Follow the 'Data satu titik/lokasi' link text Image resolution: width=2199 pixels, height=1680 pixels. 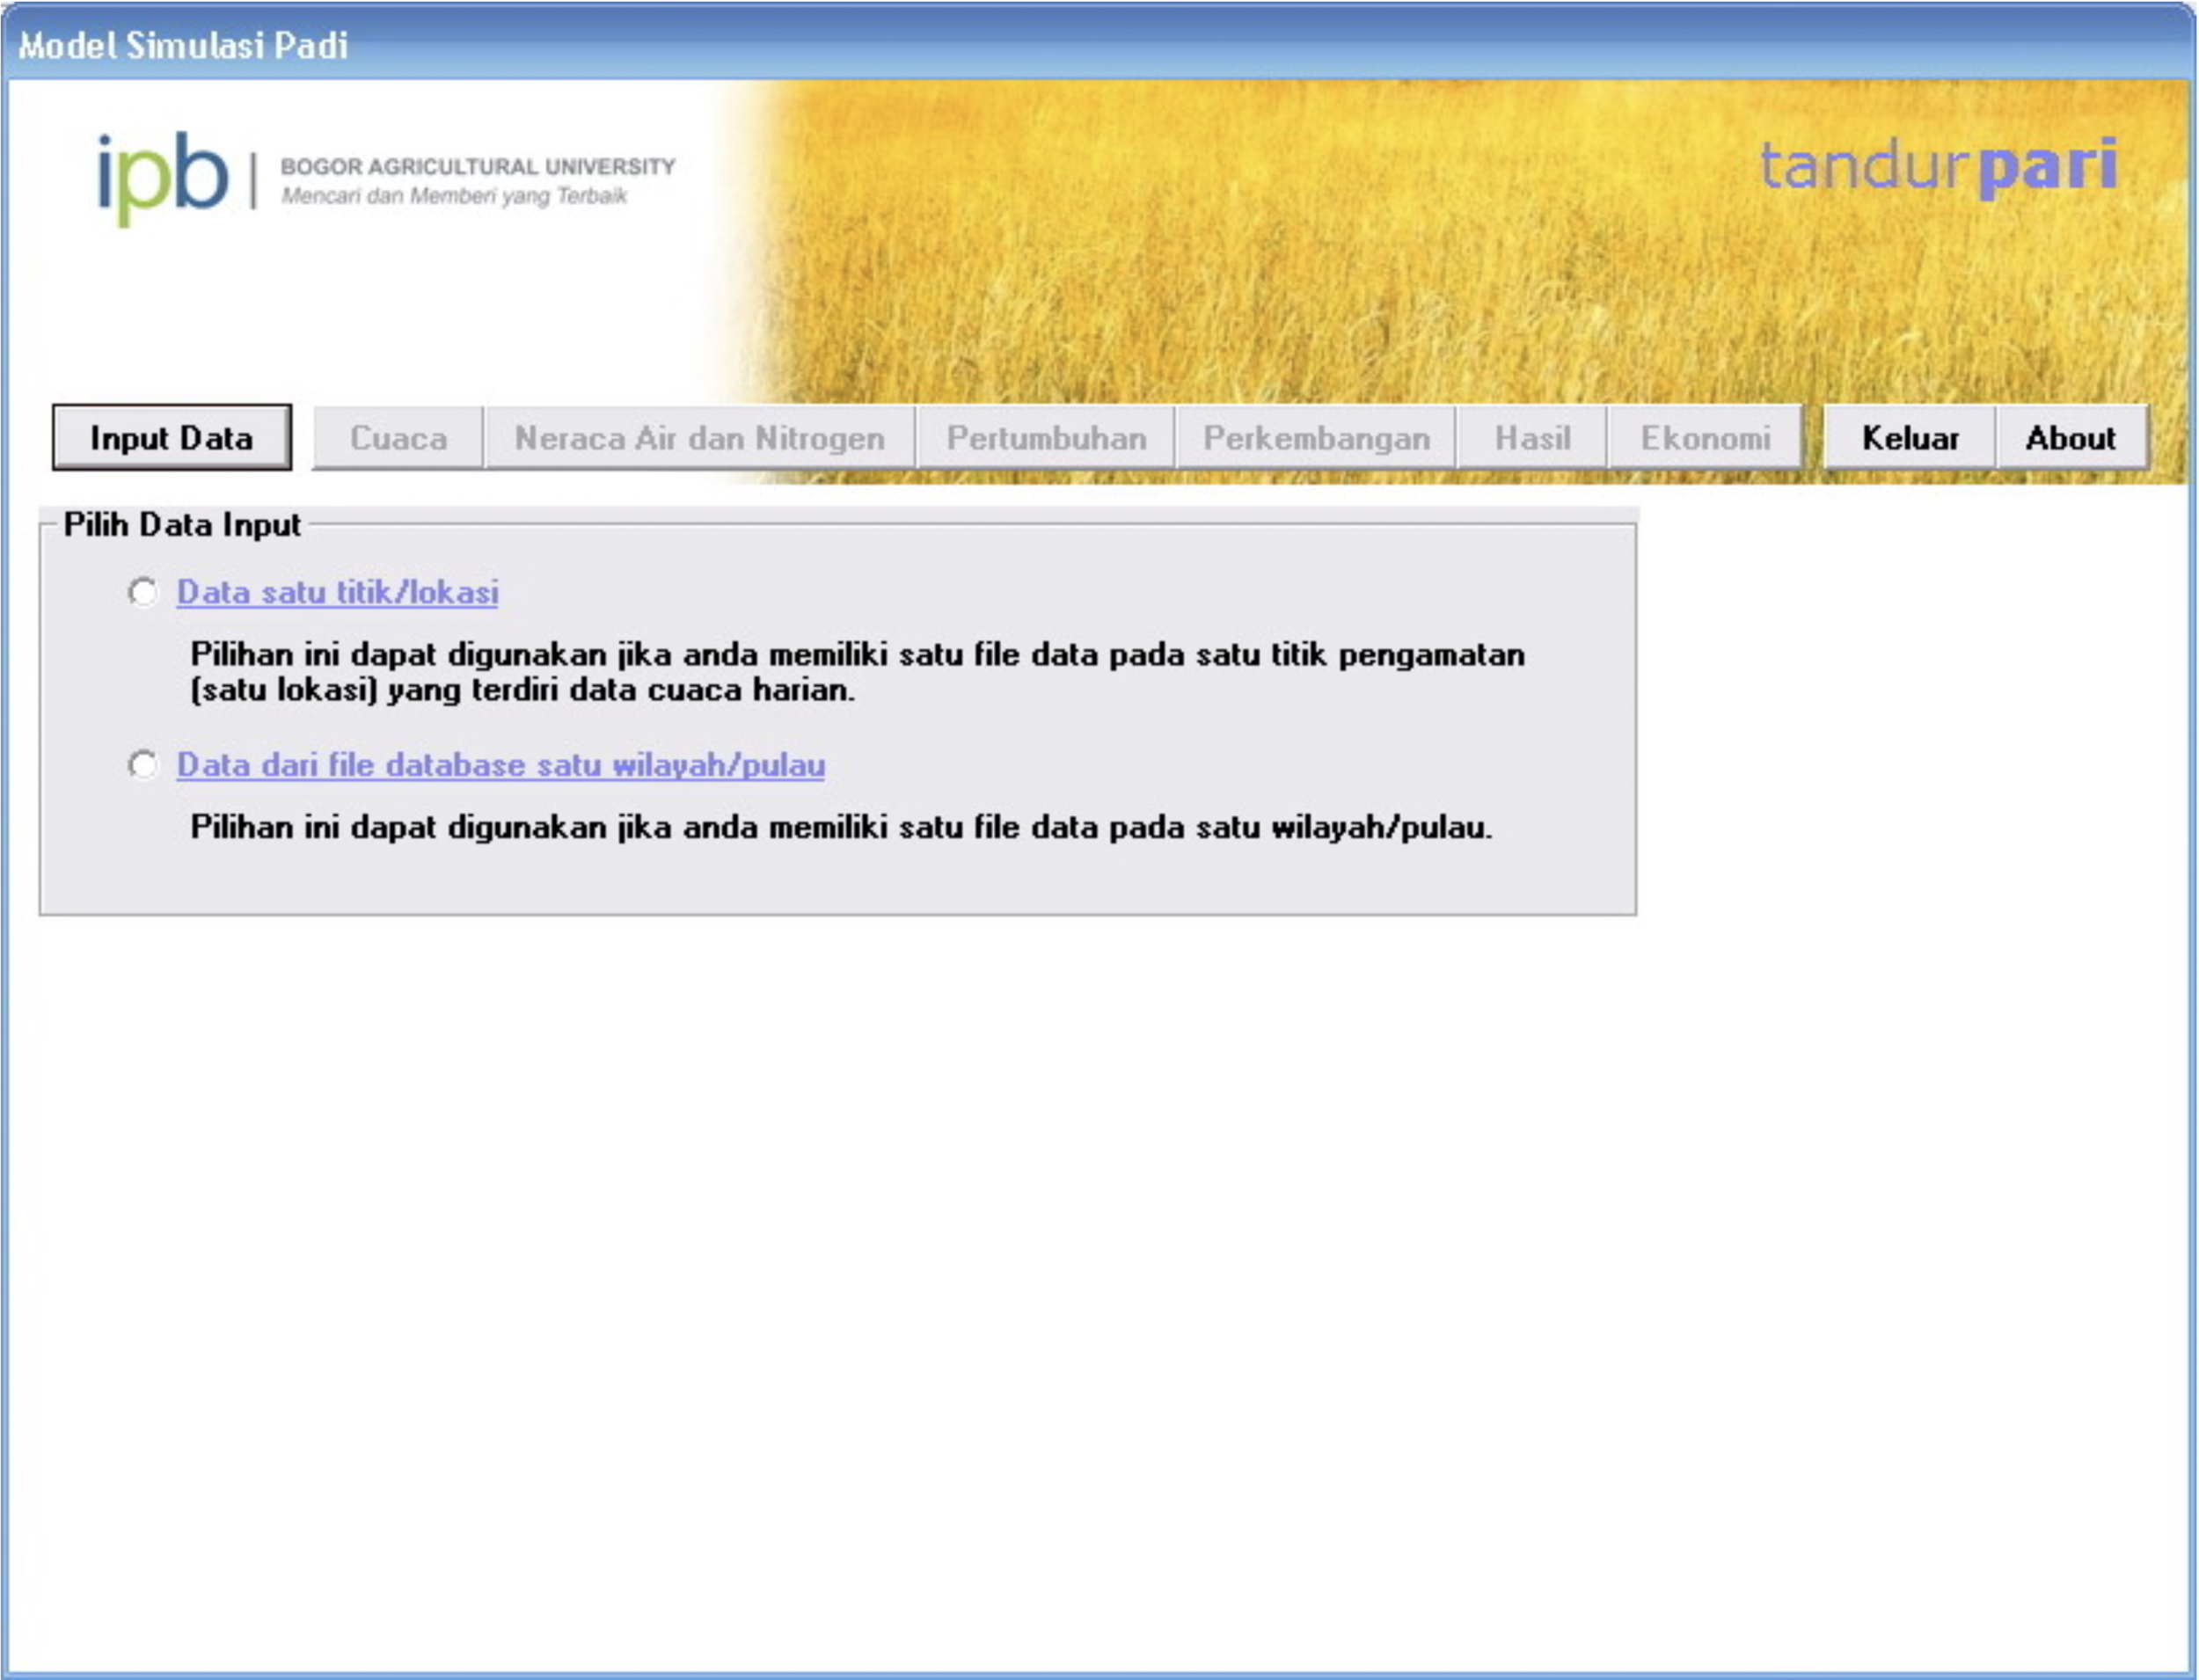[x=337, y=592]
